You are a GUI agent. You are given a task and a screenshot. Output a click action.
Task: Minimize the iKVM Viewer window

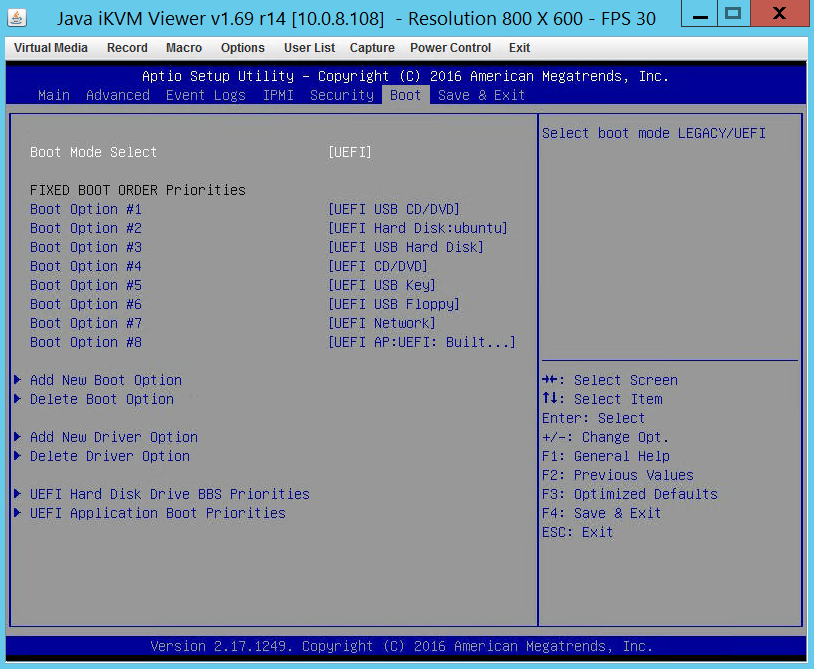700,13
